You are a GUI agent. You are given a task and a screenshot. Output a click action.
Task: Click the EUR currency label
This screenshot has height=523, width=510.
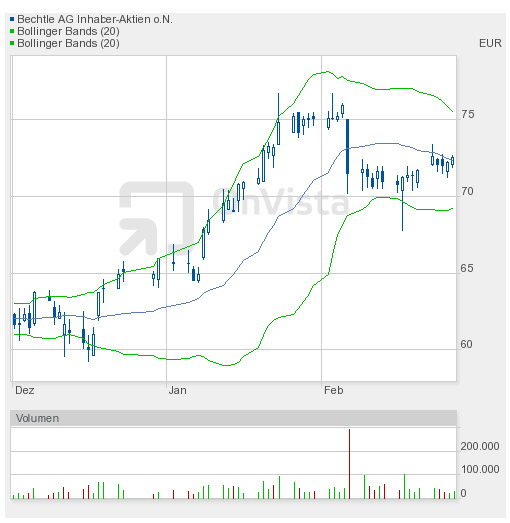pyautogui.click(x=490, y=43)
